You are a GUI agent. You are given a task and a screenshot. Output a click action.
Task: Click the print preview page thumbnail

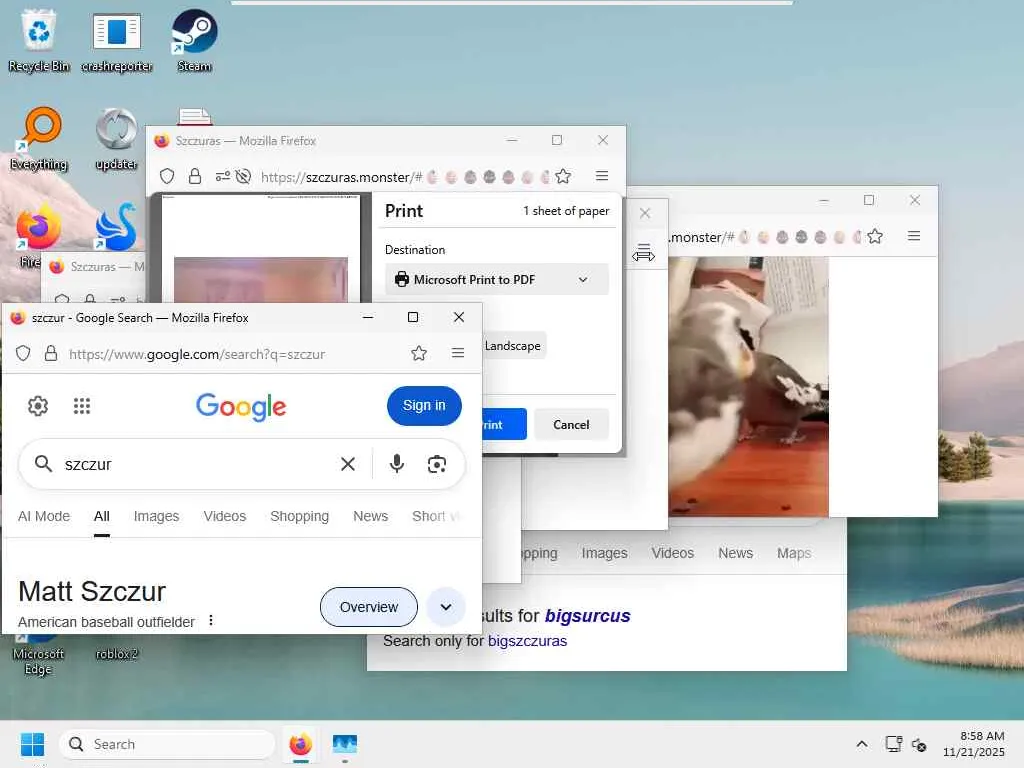(261, 248)
